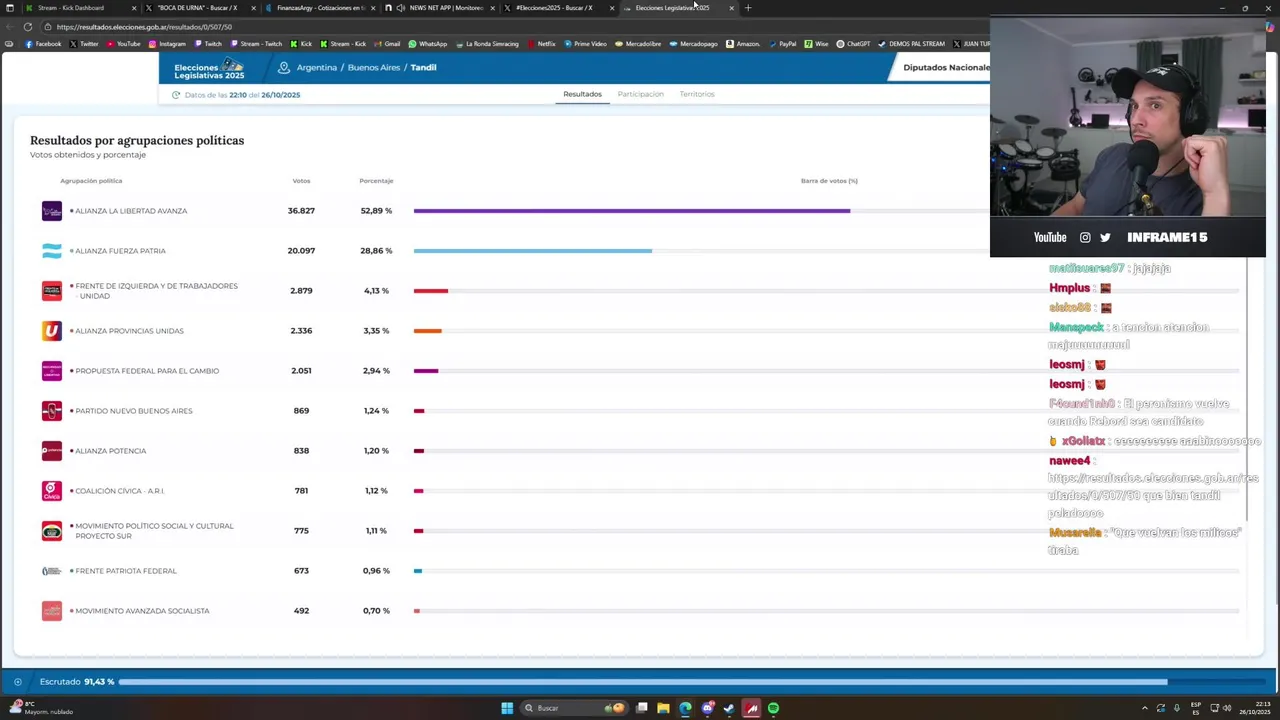The width and height of the screenshot is (1280, 720).
Task: Click the settings icon beside Escrutado
Action: point(18,682)
